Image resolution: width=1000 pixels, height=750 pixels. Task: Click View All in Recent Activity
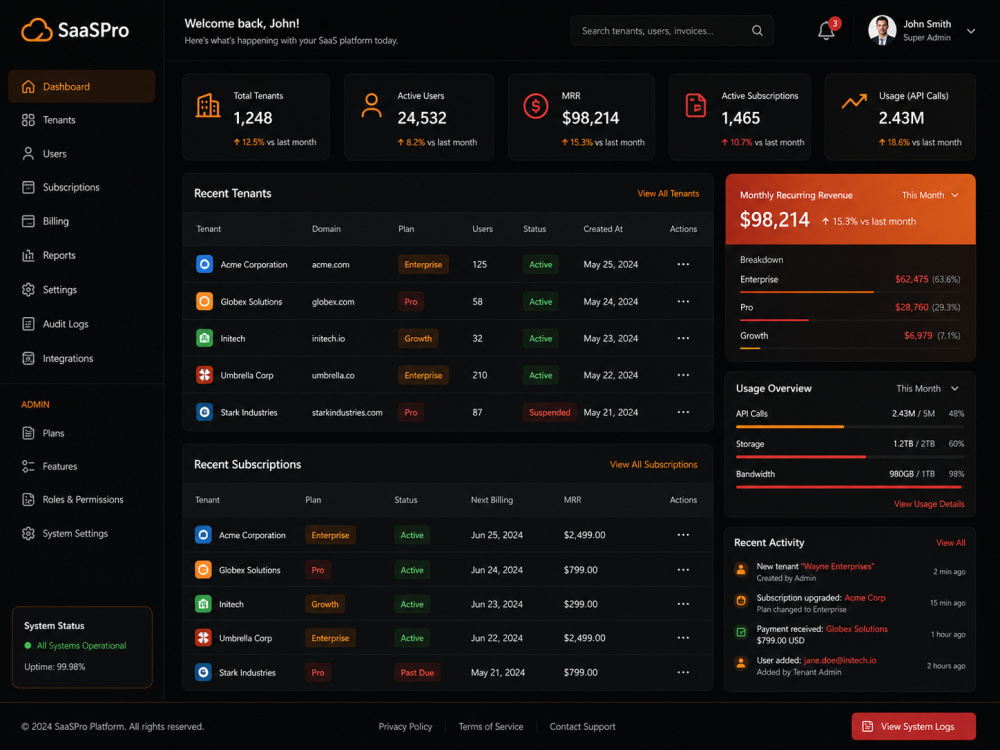[x=950, y=543]
